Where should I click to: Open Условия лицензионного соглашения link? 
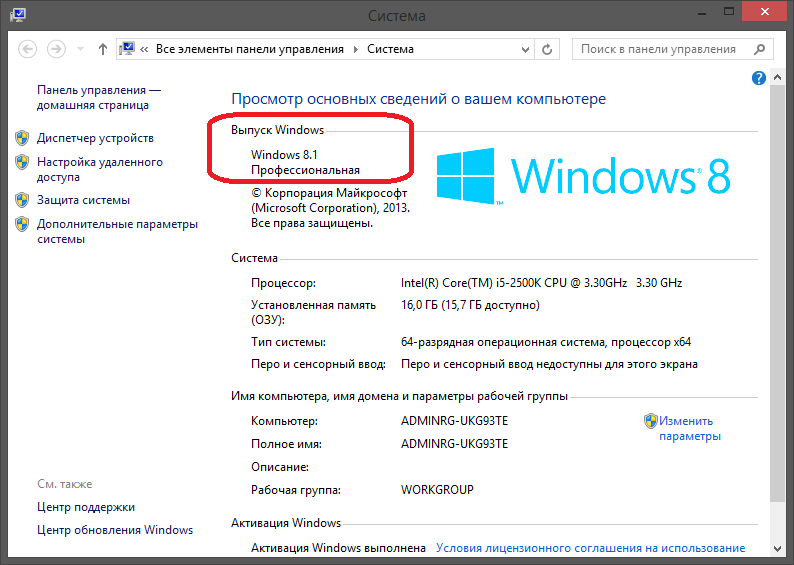(590, 548)
